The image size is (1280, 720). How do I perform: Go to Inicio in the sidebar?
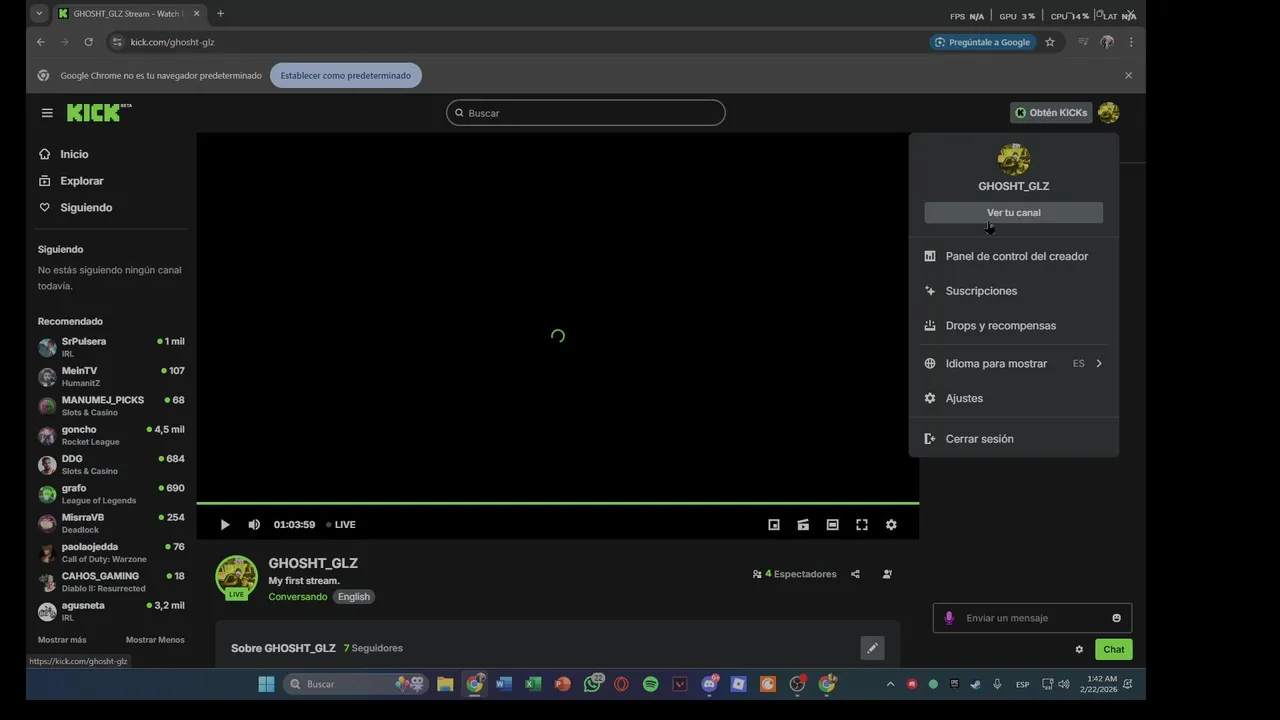point(74,154)
